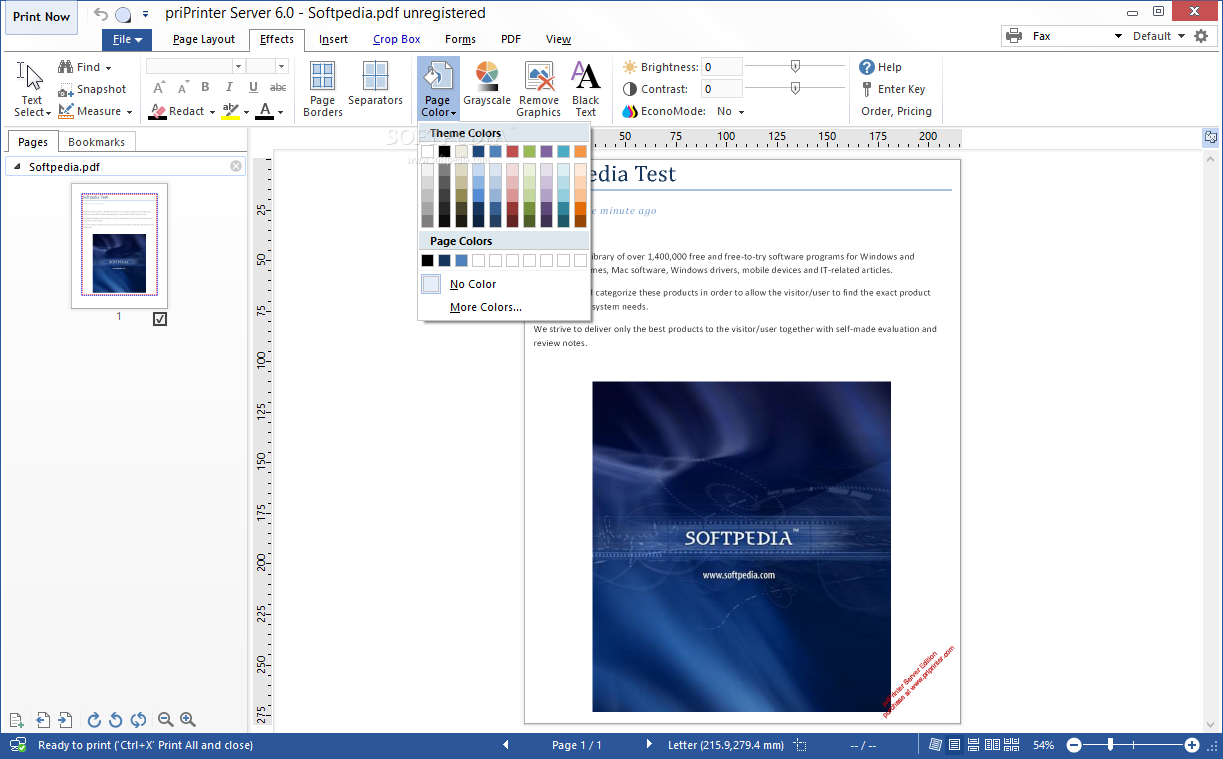Viewport: 1223px width, 759px height.
Task: Click the add page icon below thumbnails
Action: pos(16,720)
